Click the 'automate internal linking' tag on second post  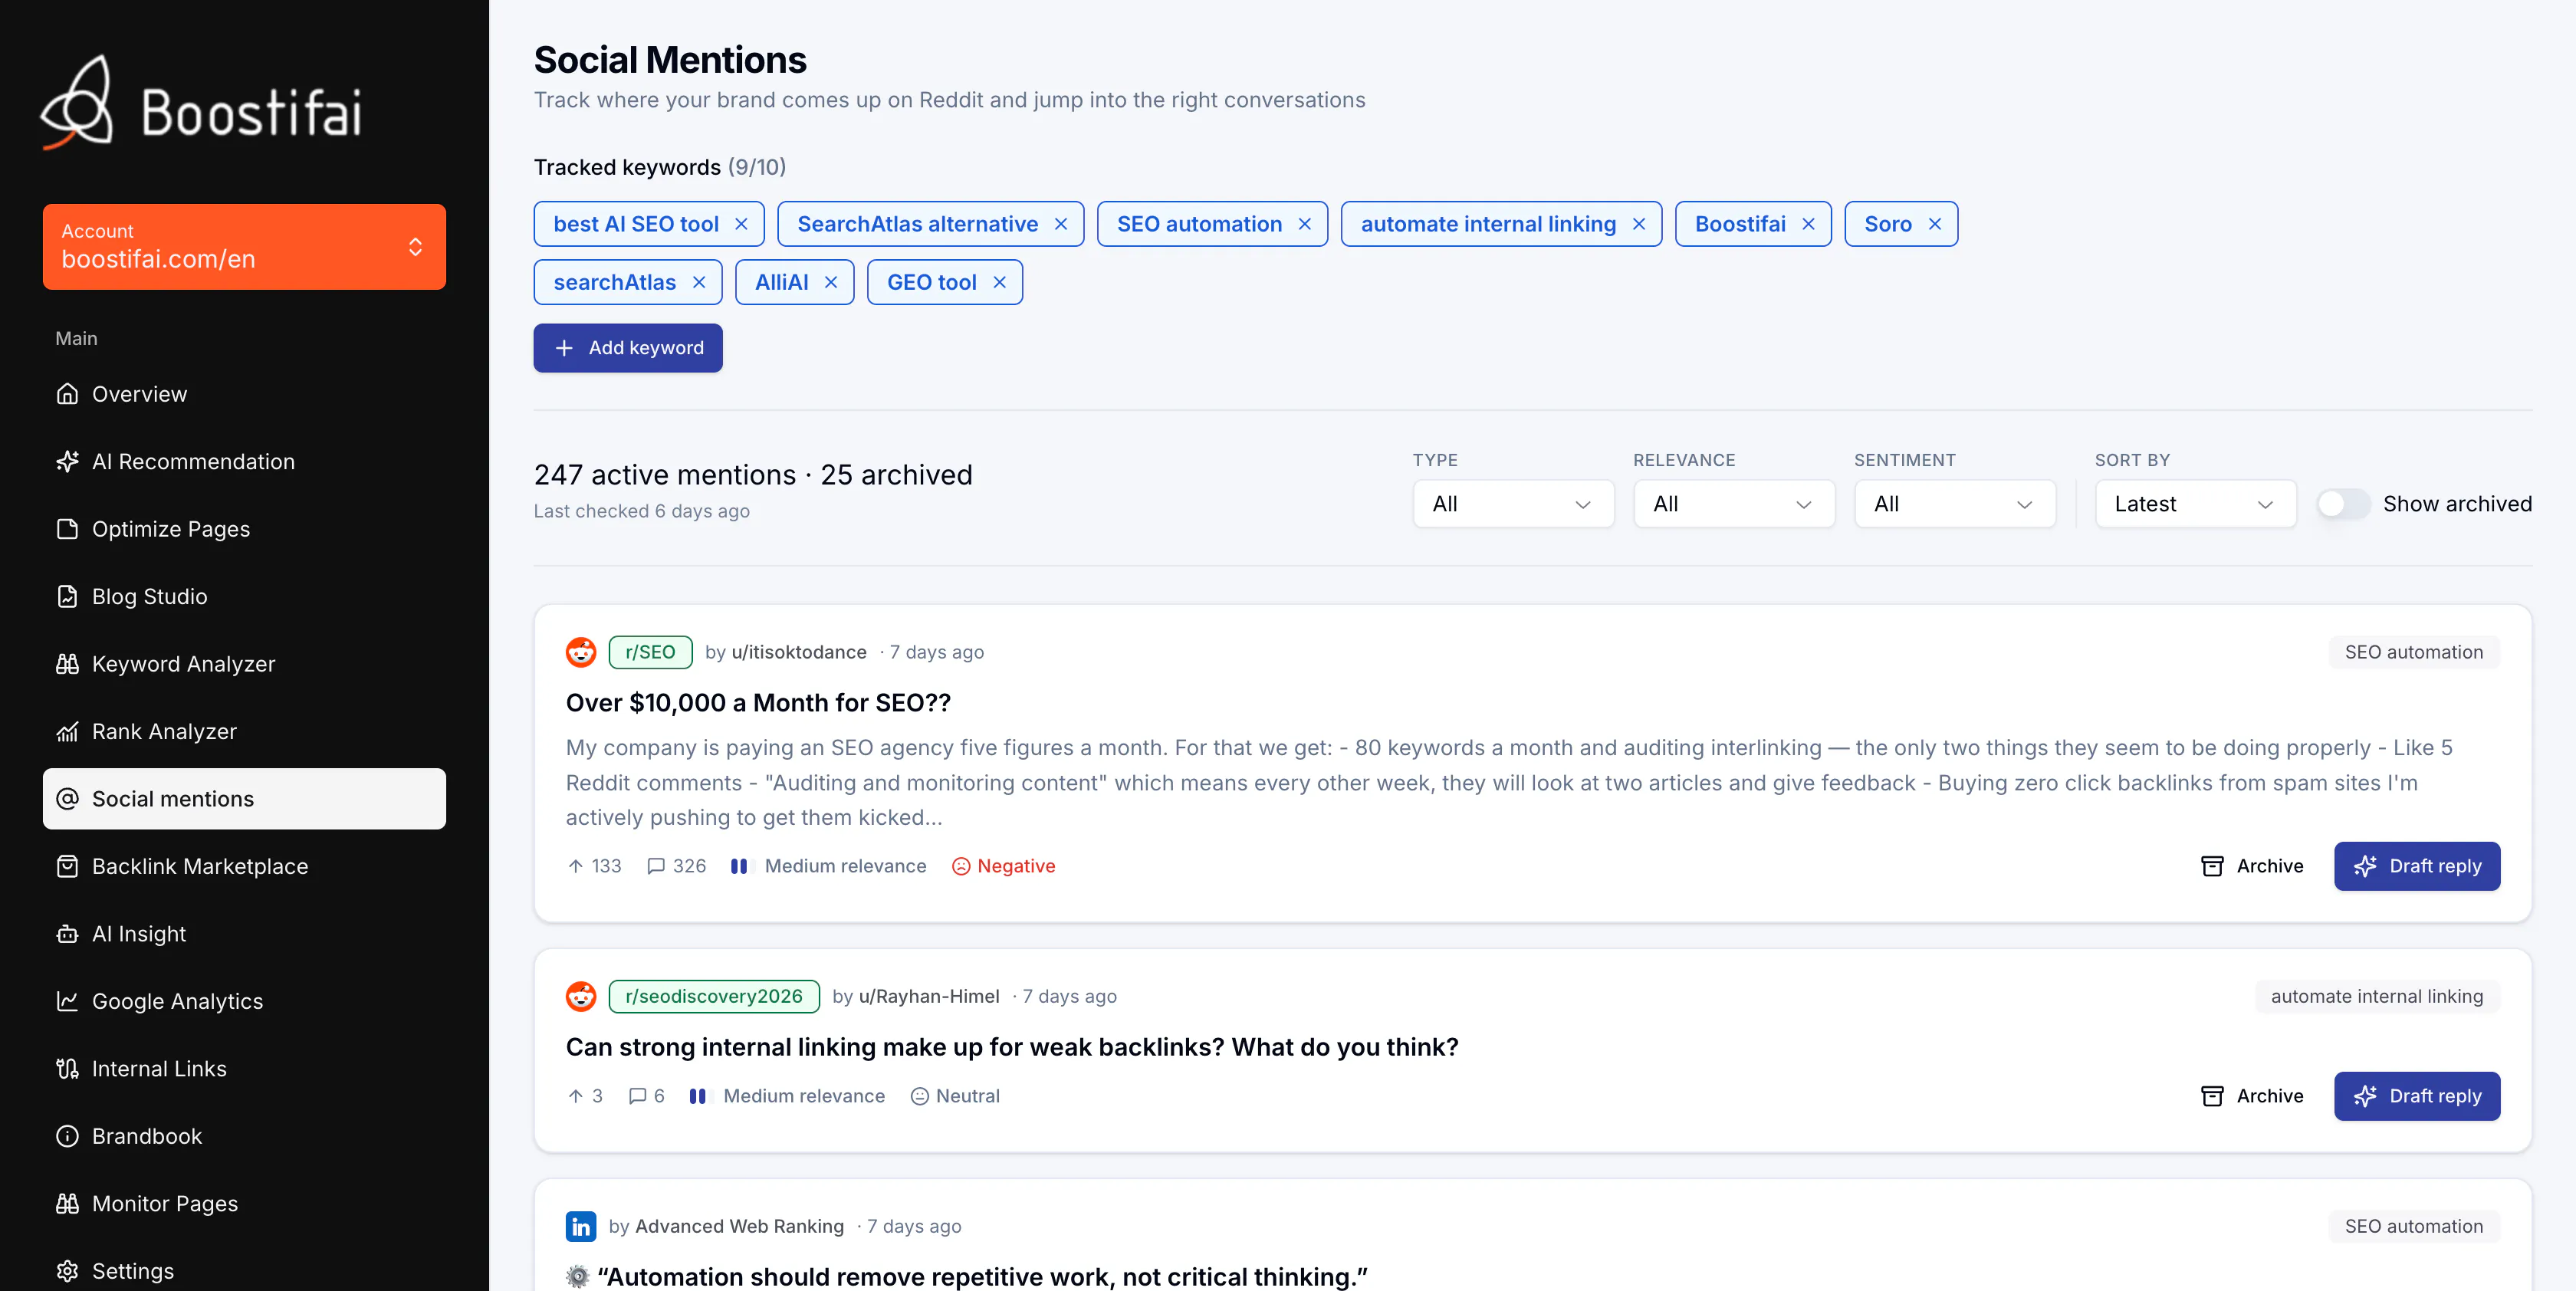pos(2377,996)
